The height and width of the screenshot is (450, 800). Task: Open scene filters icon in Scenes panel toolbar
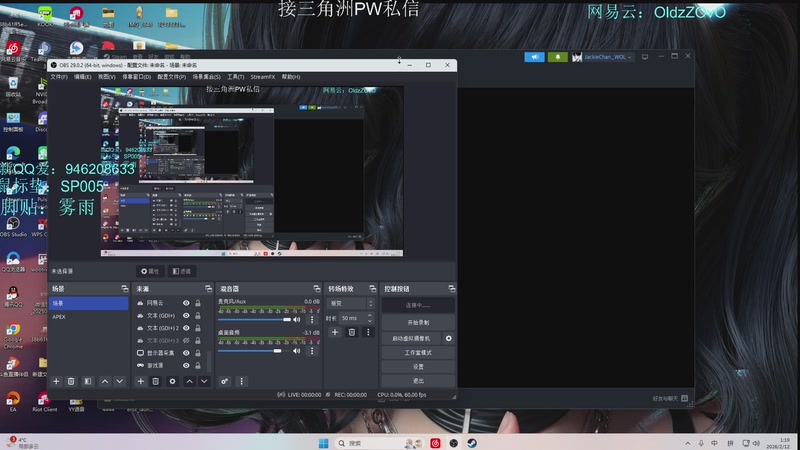point(88,381)
